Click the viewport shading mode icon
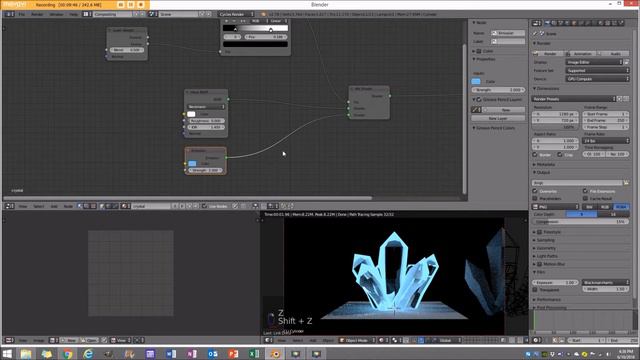 tap(383, 340)
